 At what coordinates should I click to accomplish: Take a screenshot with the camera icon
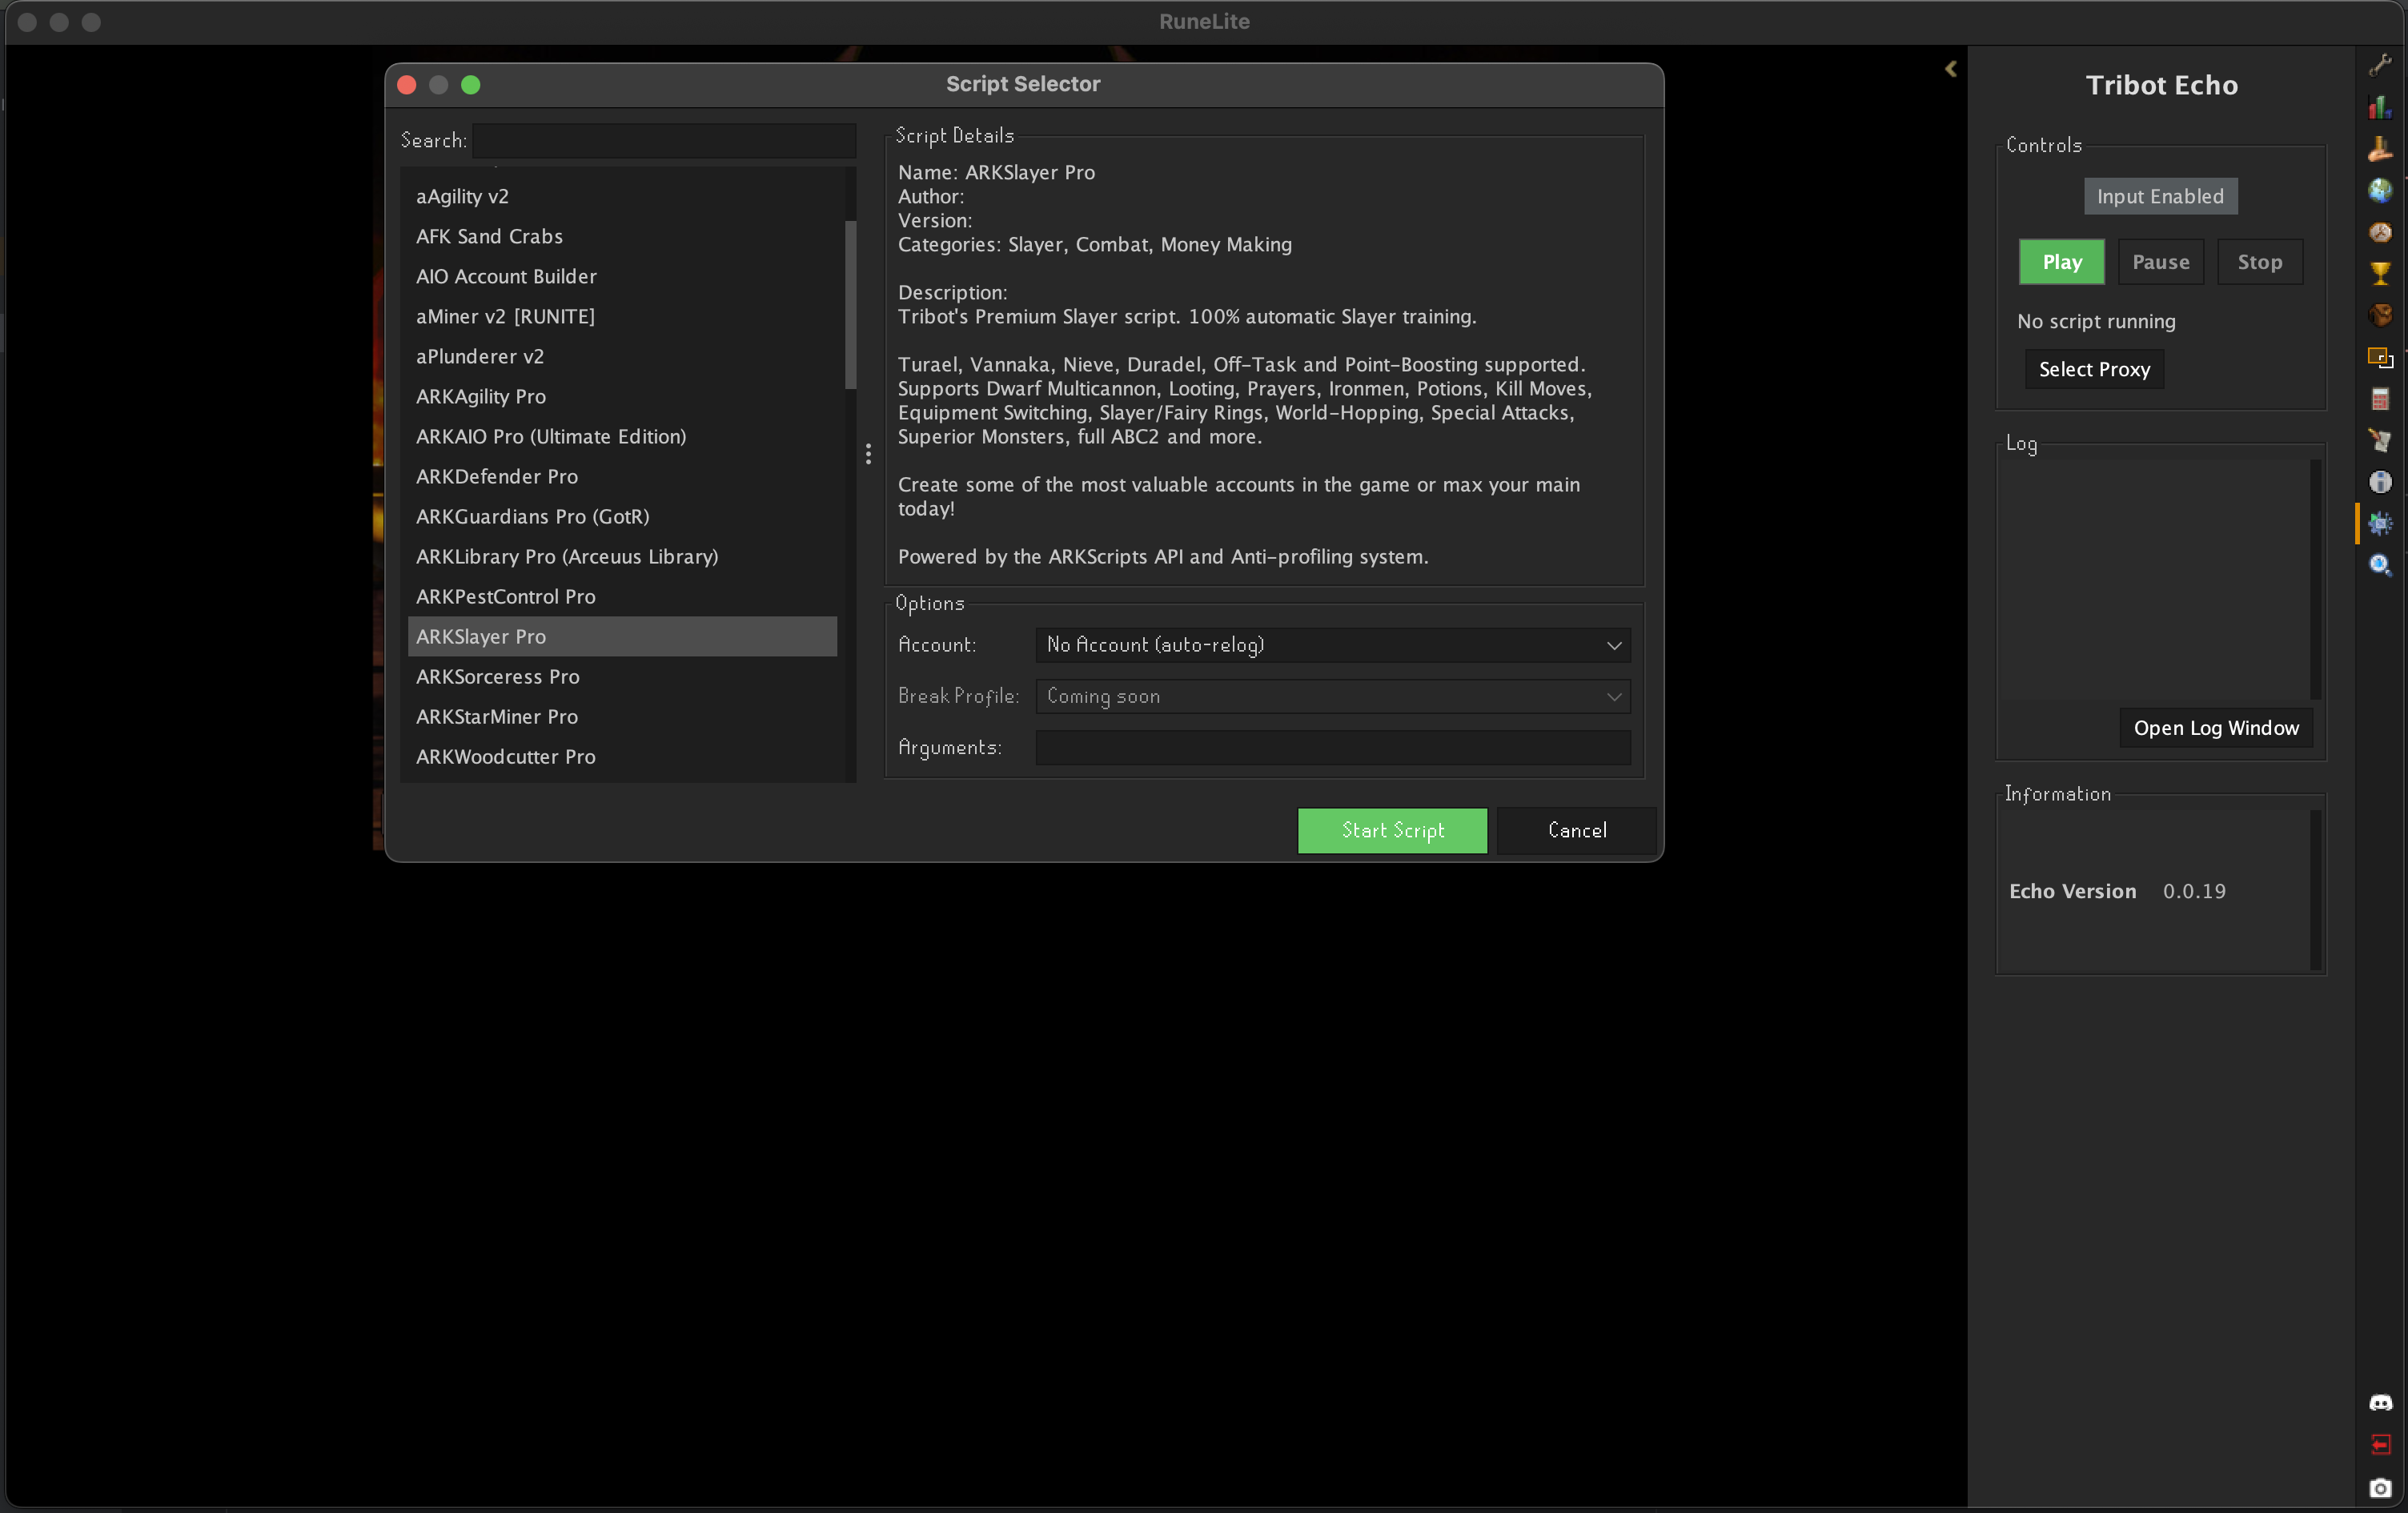click(2381, 1488)
